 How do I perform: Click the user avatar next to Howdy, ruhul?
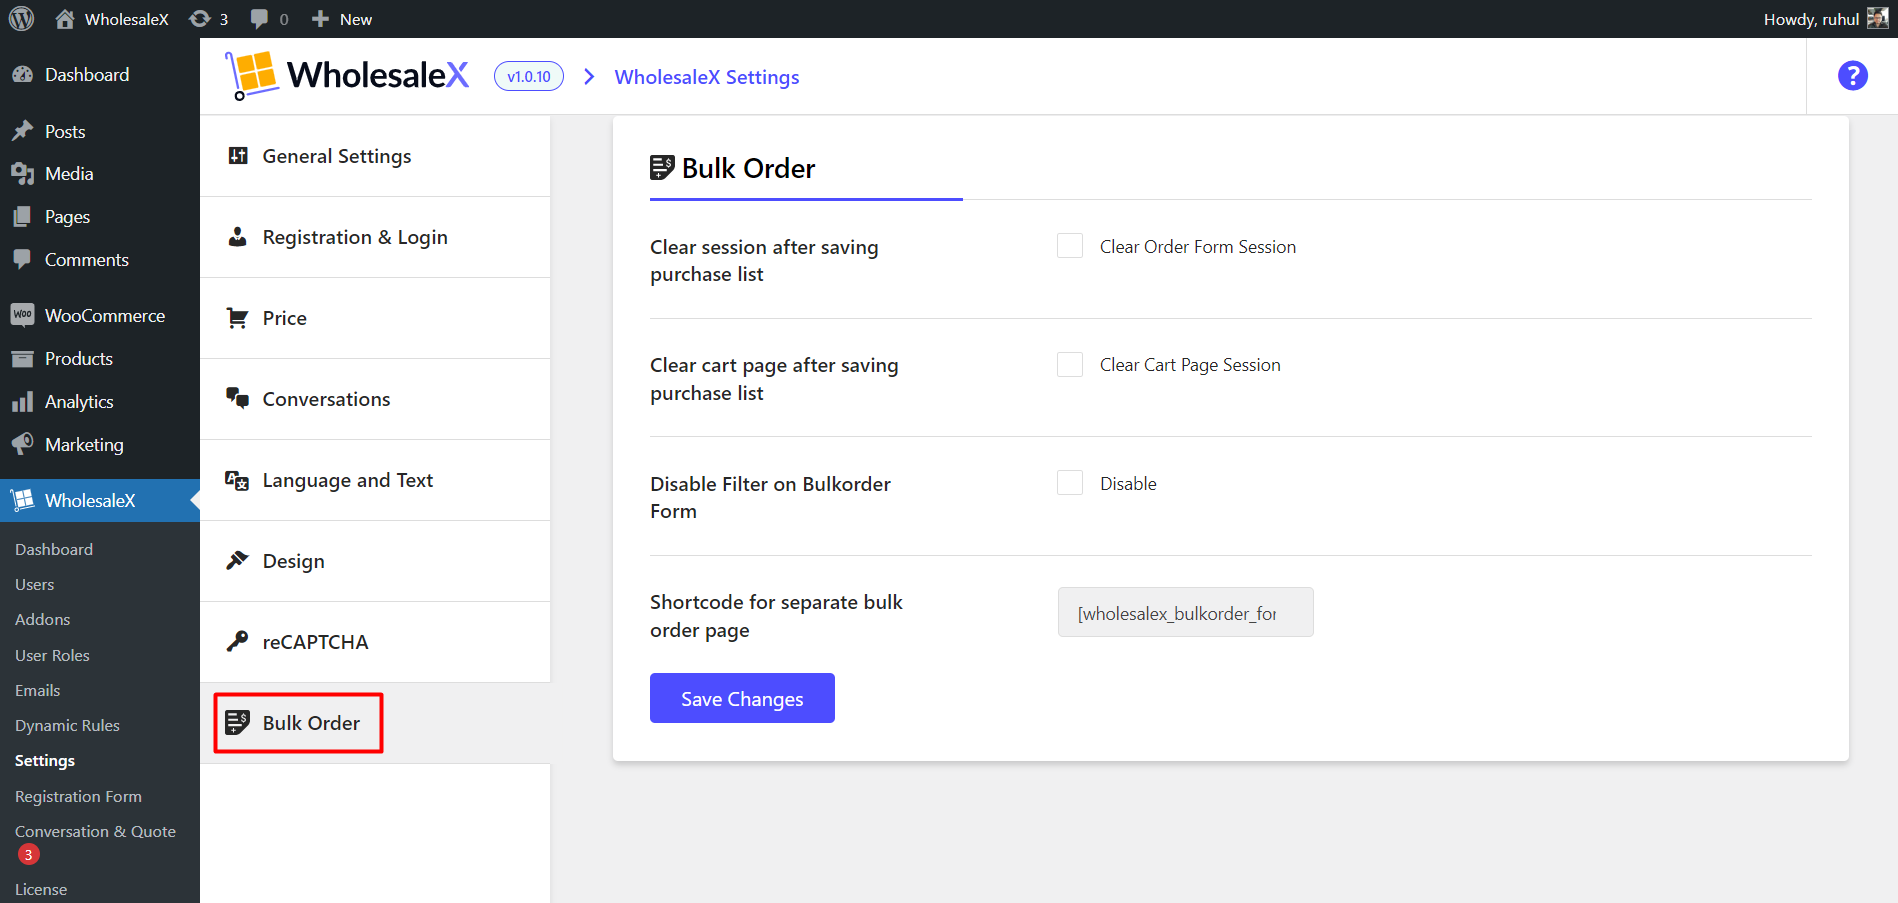1878,18
